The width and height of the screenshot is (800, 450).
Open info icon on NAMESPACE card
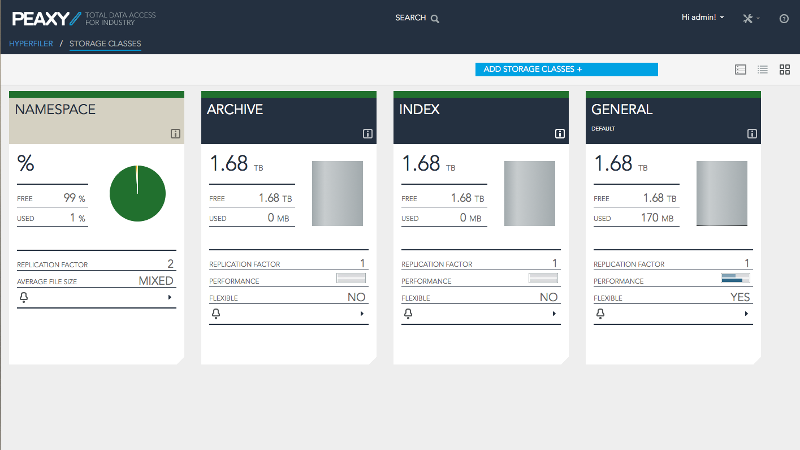(x=175, y=133)
